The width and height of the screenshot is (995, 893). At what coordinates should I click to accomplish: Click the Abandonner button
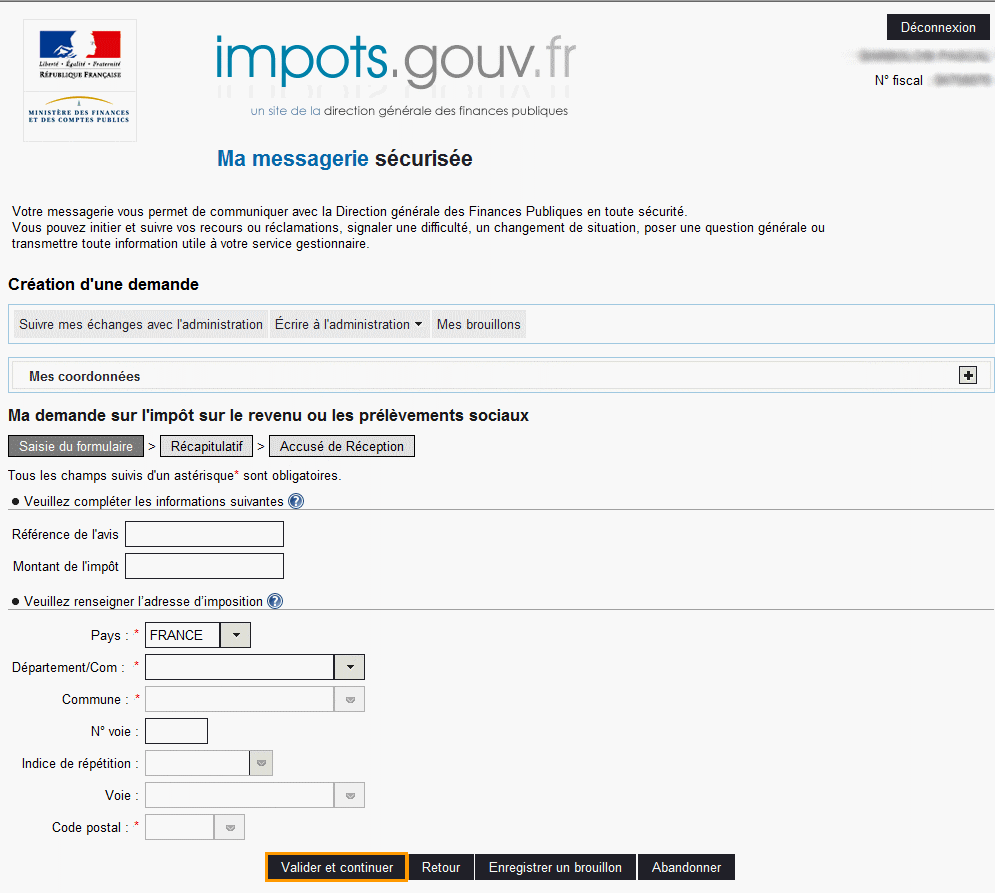687,868
